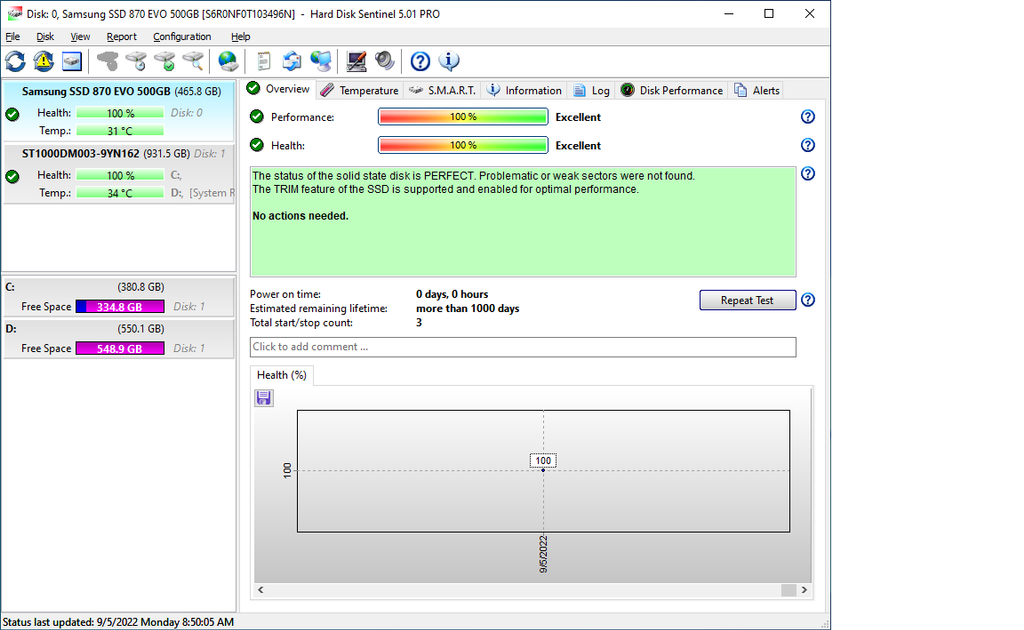Click the globe and monitor network icon
This screenshot has width=1024, height=630.
[321, 61]
